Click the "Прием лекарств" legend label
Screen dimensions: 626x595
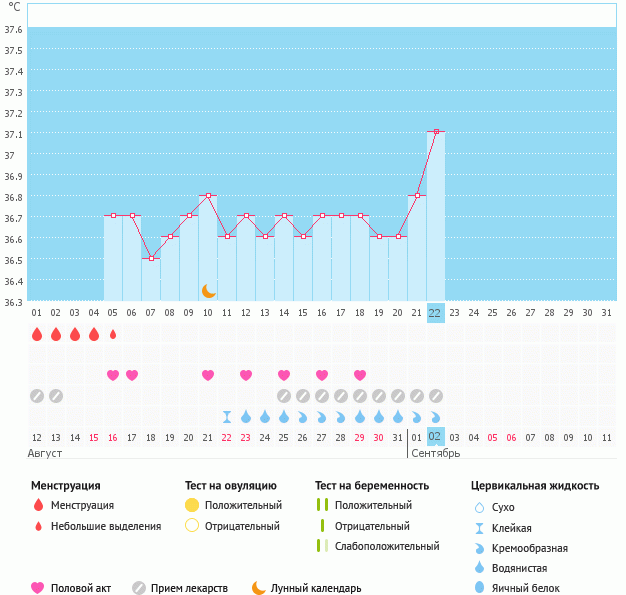click(x=189, y=588)
